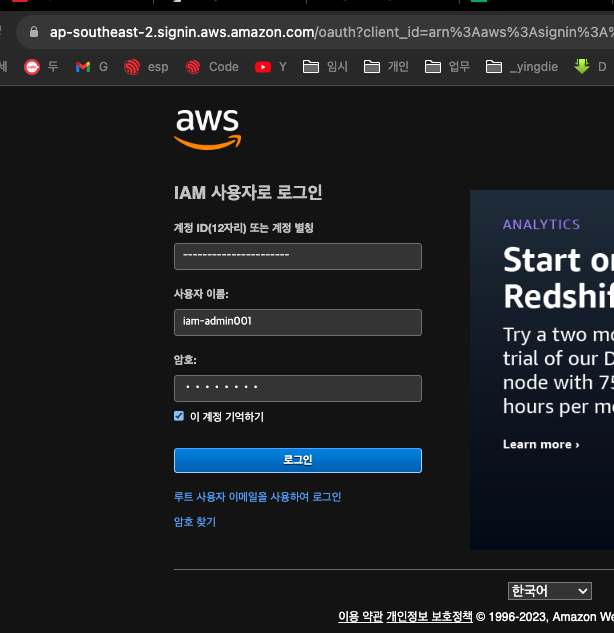This screenshot has height=633, width=614.
Task: Open the 개인정보 보호정책 link
Action: point(429,616)
